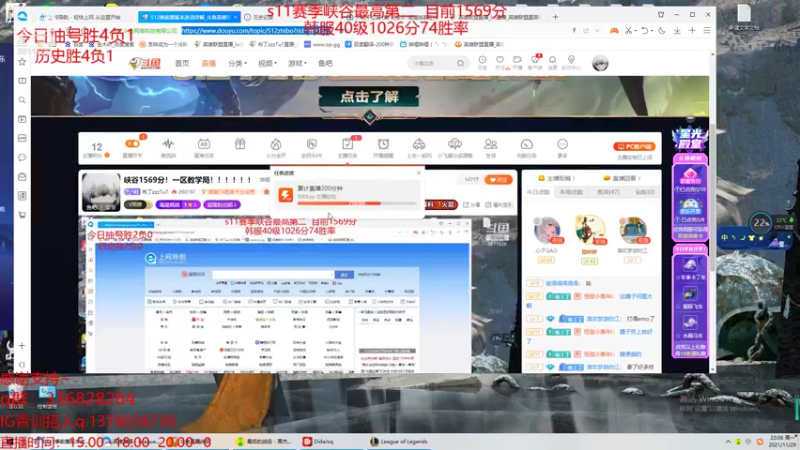Click the Douyu logo
This screenshot has height=450, width=800.
pos(145,63)
